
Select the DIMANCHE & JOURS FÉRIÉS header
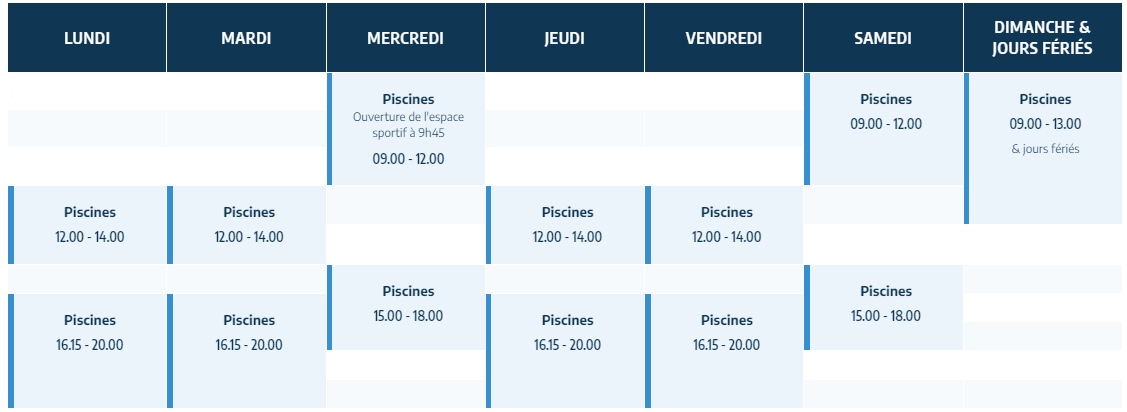1043,37
